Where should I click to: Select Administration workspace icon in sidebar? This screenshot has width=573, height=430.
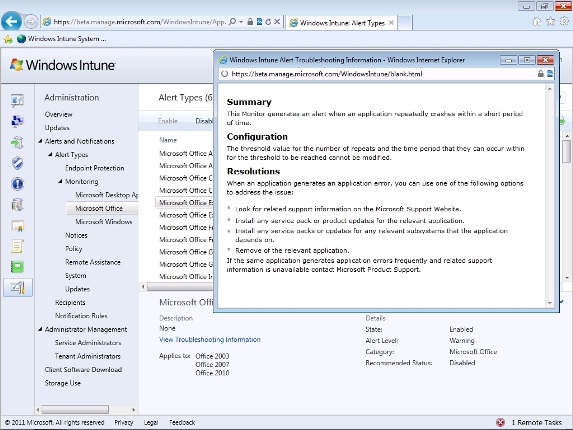pos(18,288)
